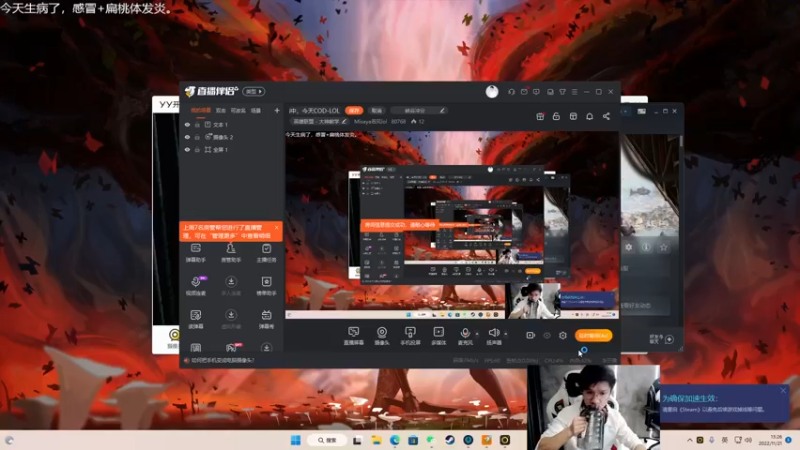Open the headset customer service icon

tap(511, 92)
